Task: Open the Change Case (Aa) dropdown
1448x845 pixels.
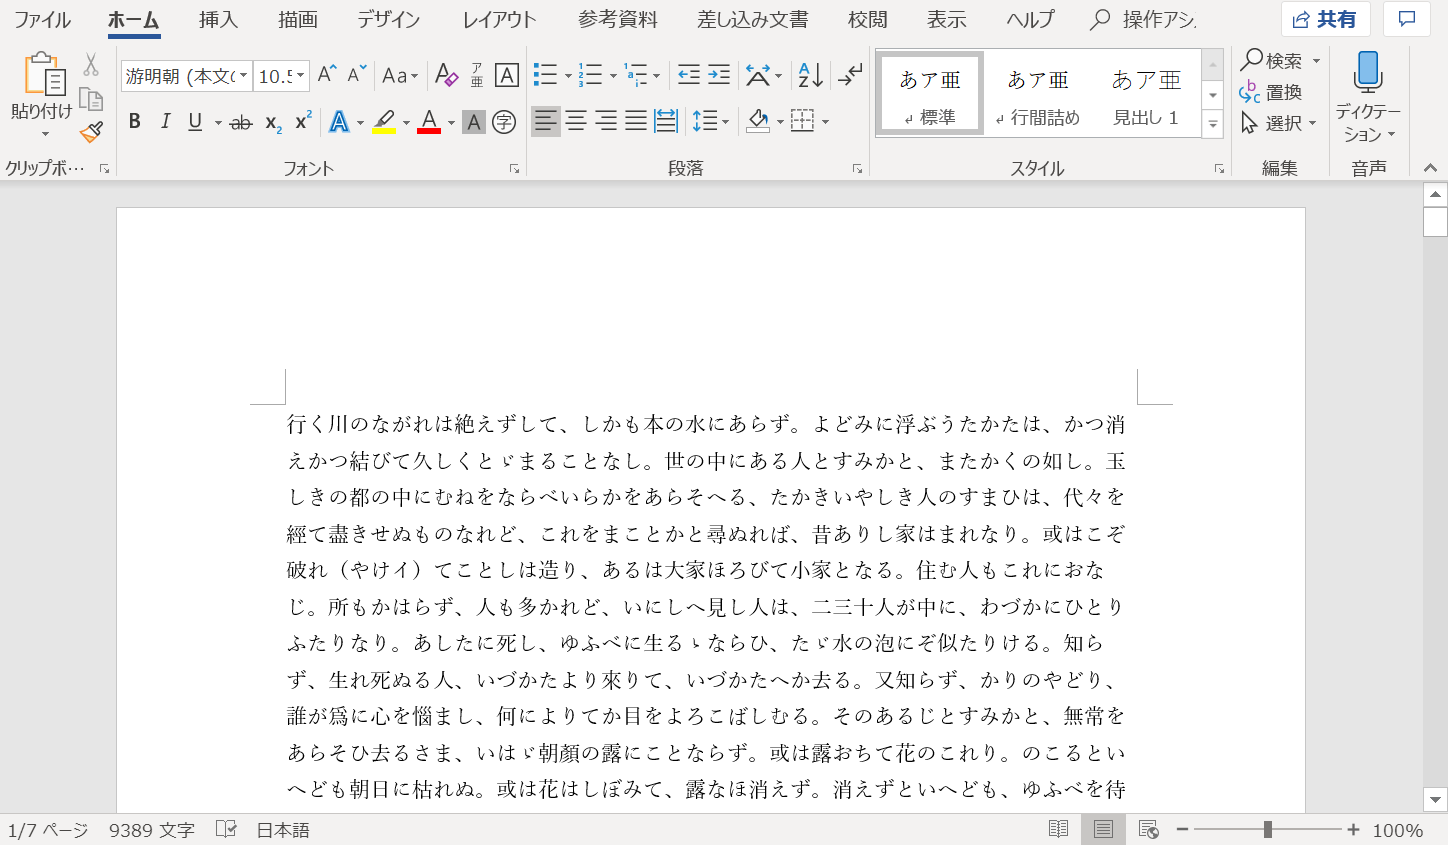Action: point(400,75)
